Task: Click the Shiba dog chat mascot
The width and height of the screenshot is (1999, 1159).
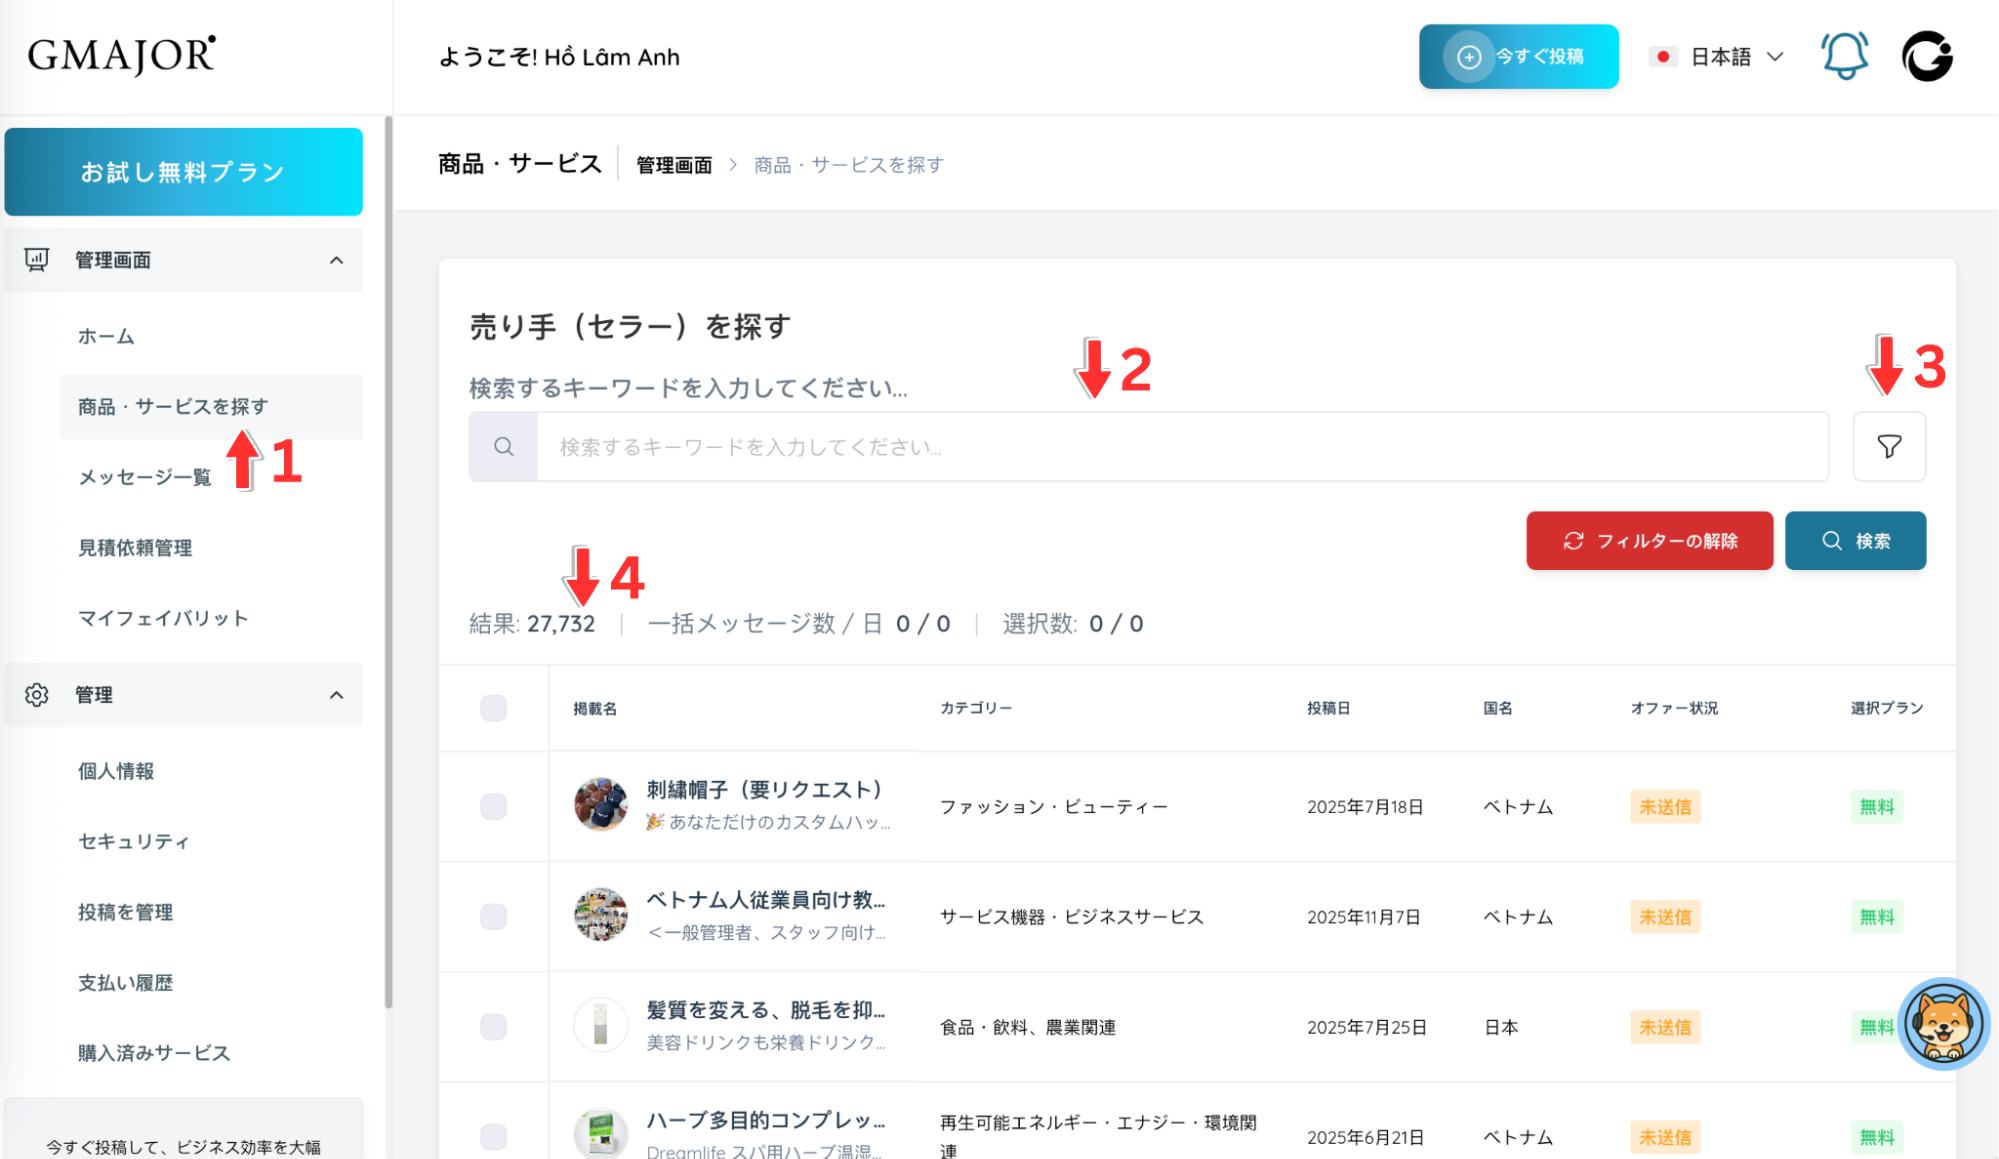Action: click(x=1942, y=1023)
